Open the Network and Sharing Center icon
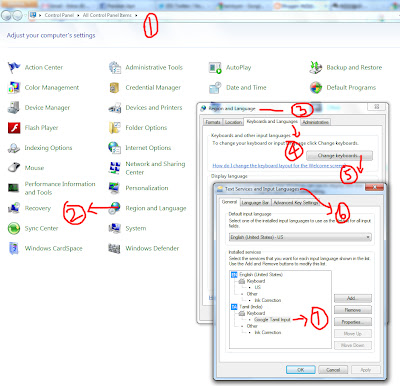The height and width of the screenshot is (386, 400). point(115,168)
